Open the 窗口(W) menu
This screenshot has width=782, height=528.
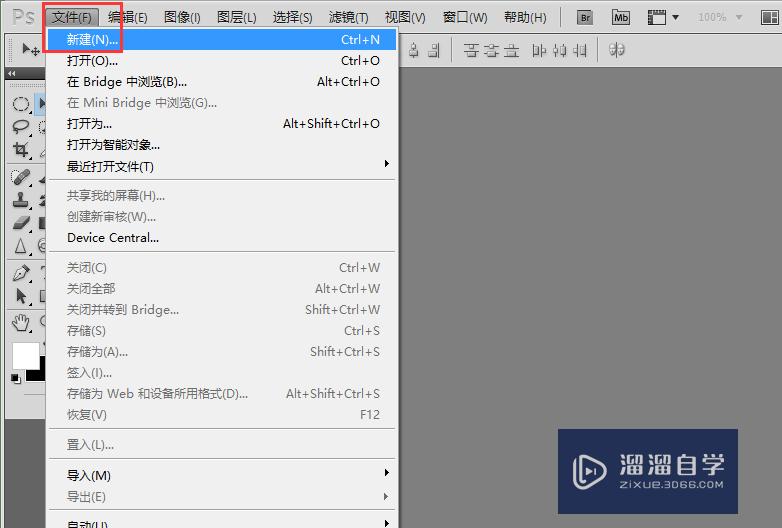[465, 17]
